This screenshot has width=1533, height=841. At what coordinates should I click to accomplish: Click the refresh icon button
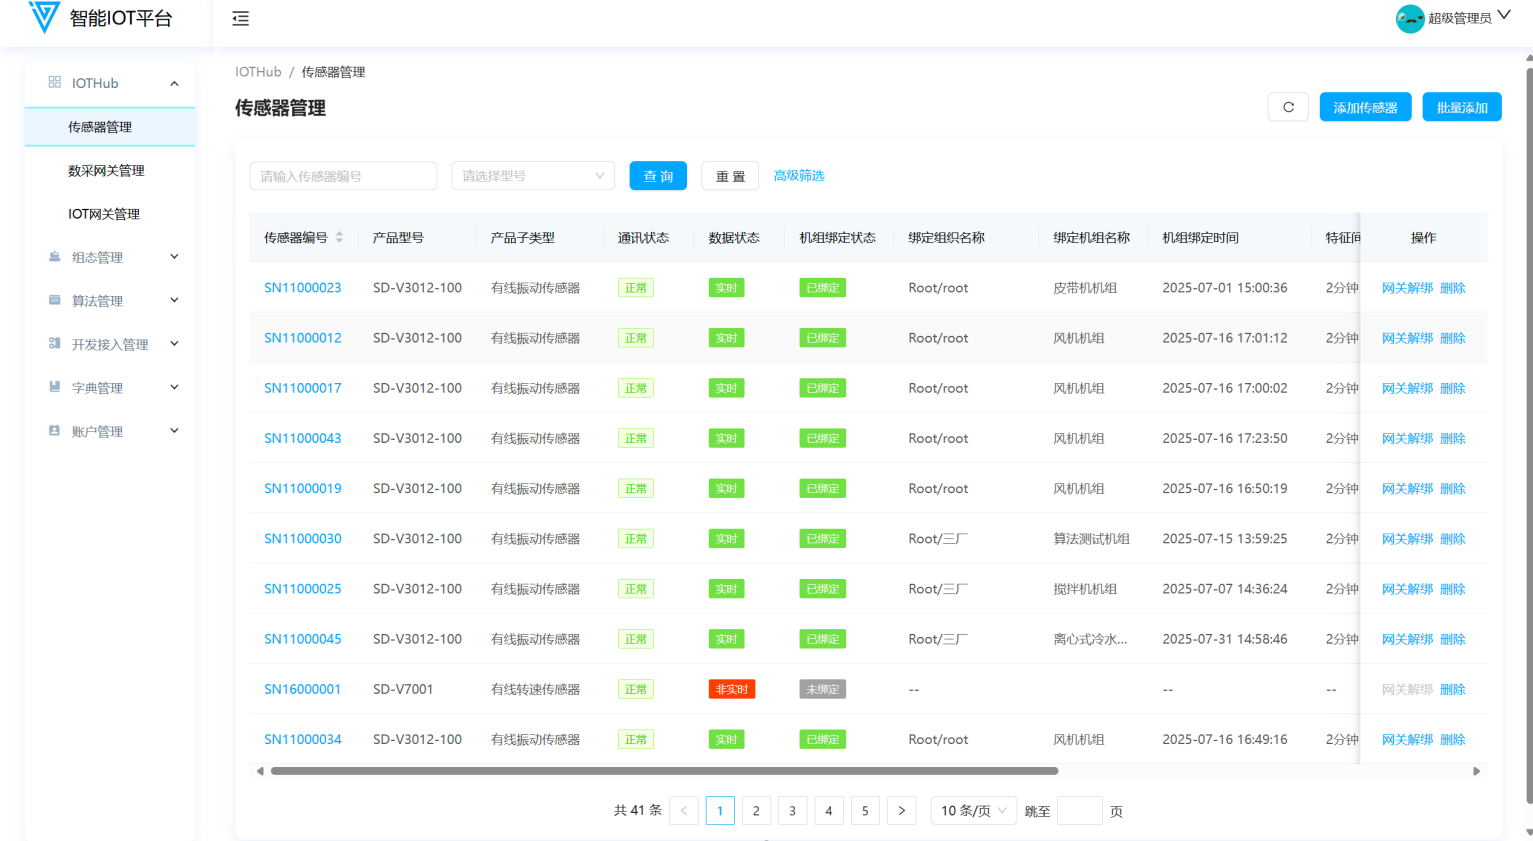(x=1288, y=107)
